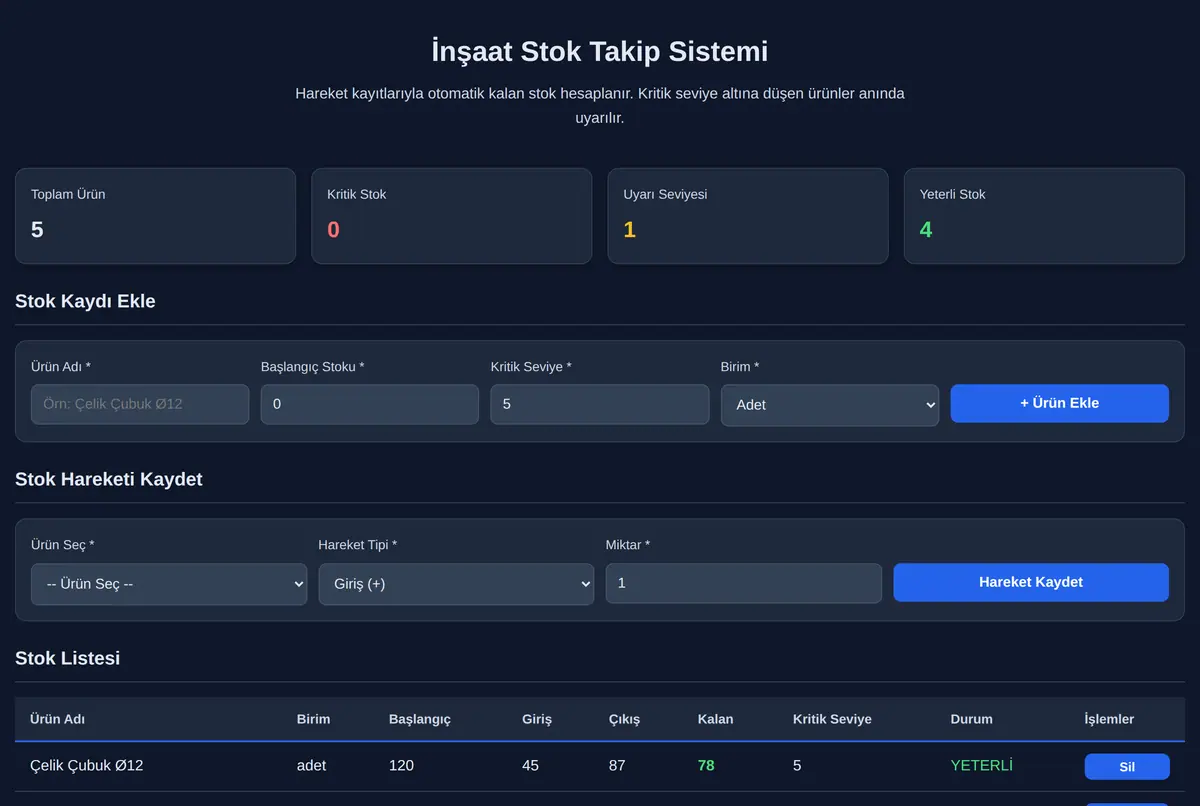Click the Durum column header

[972, 719]
